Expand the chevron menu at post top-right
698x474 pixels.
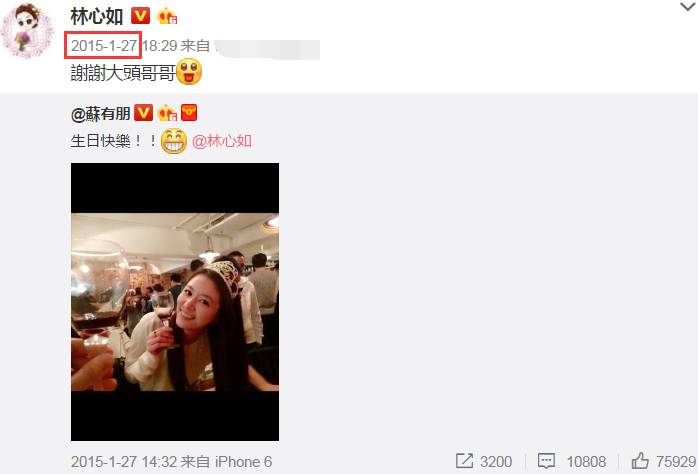[688, 7]
